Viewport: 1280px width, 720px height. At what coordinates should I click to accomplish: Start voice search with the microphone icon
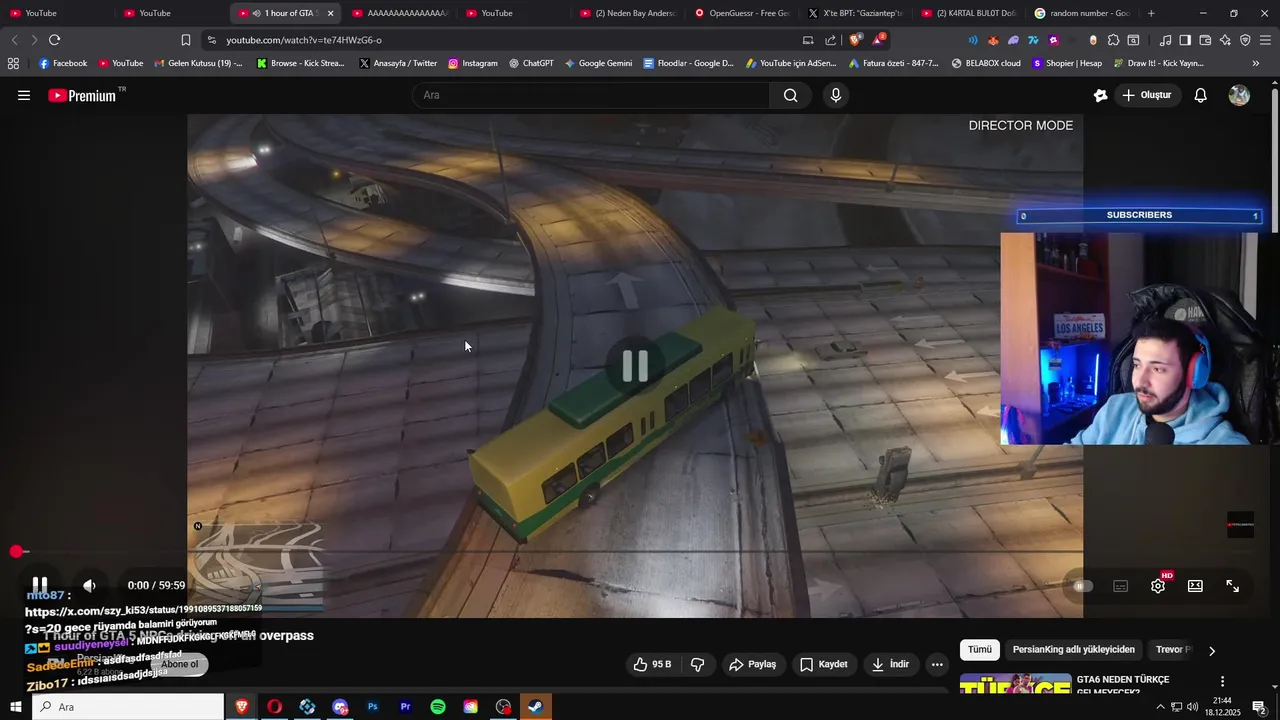[836, 95]
